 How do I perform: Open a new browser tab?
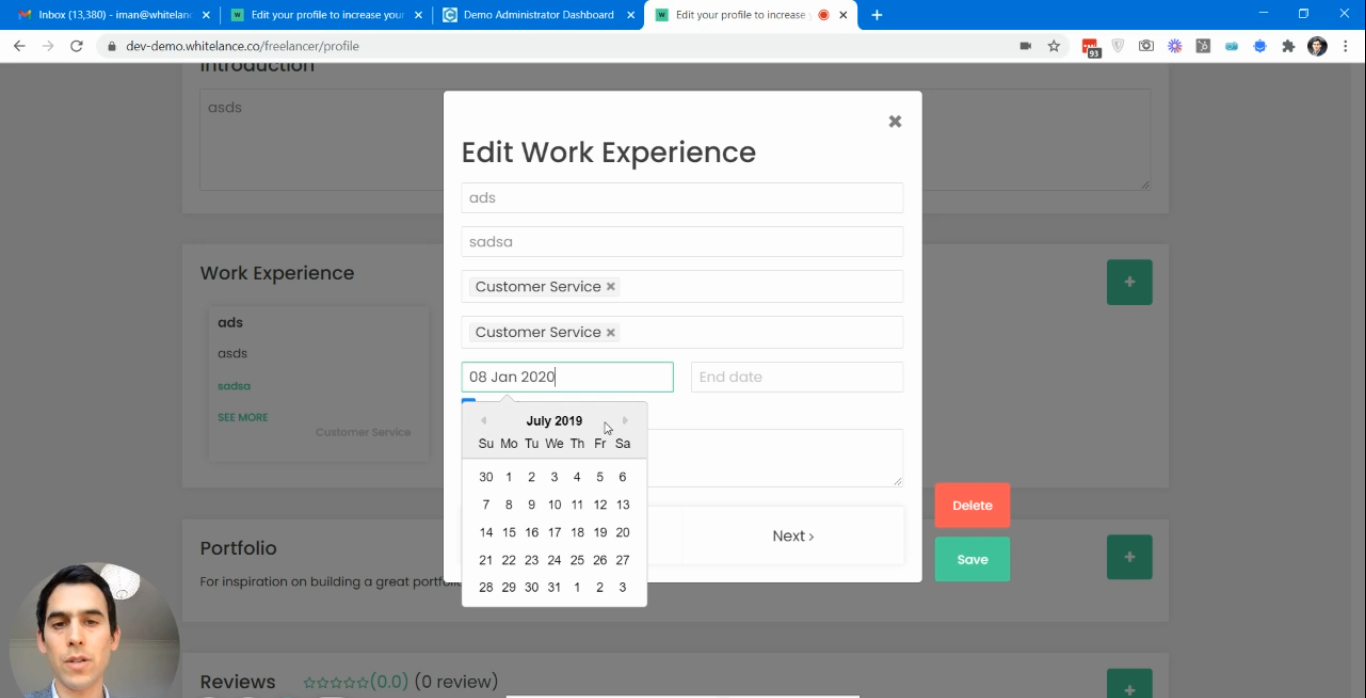[x=877, y=15]
